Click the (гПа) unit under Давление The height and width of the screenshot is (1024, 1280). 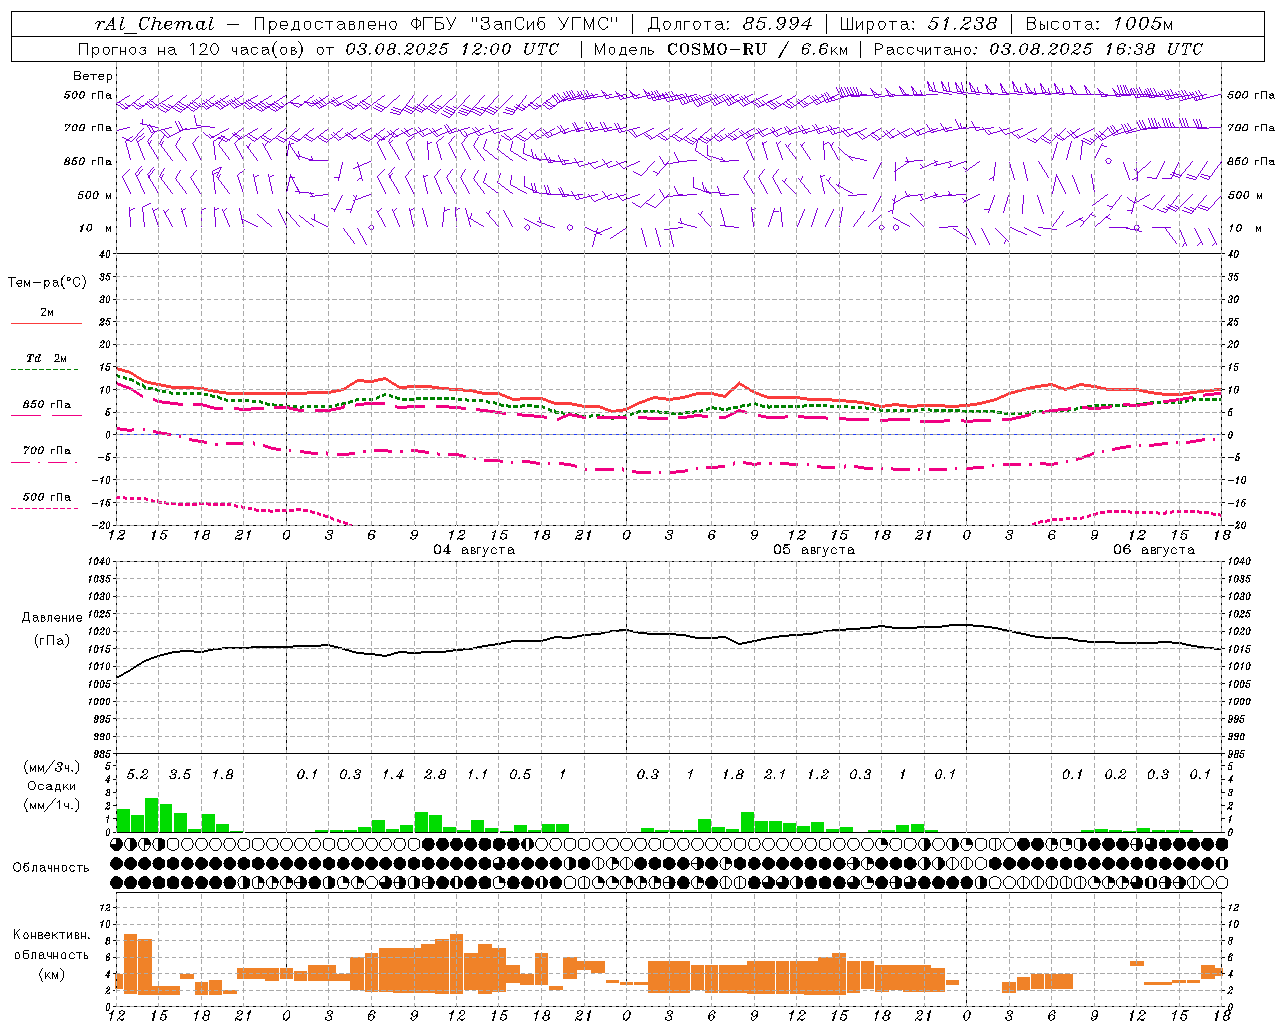coord(52,641)
